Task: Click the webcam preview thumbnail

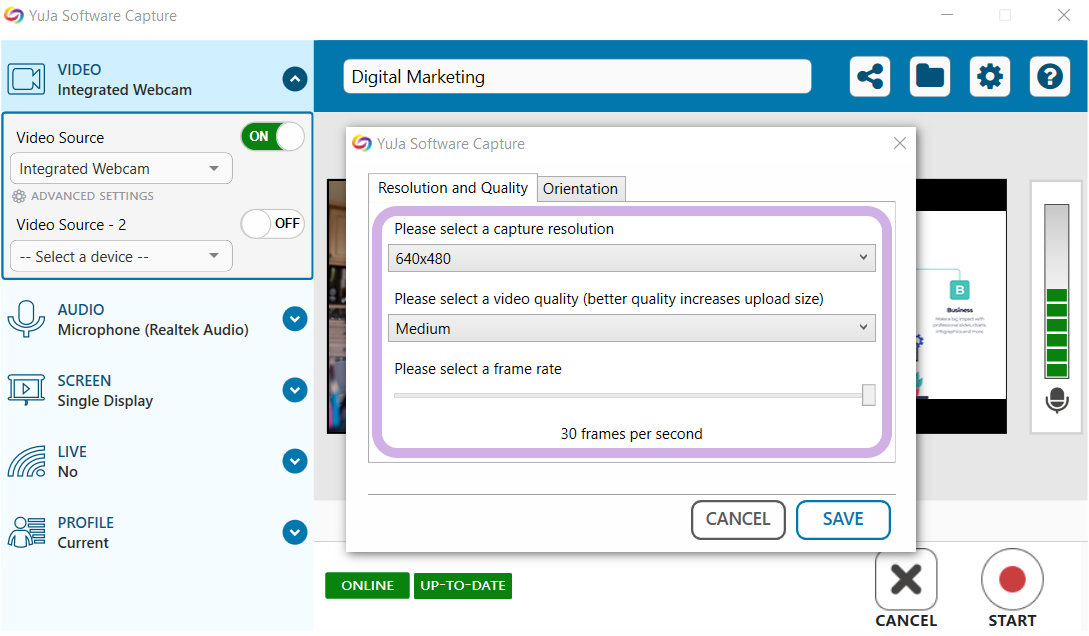Action: point(337,306)
